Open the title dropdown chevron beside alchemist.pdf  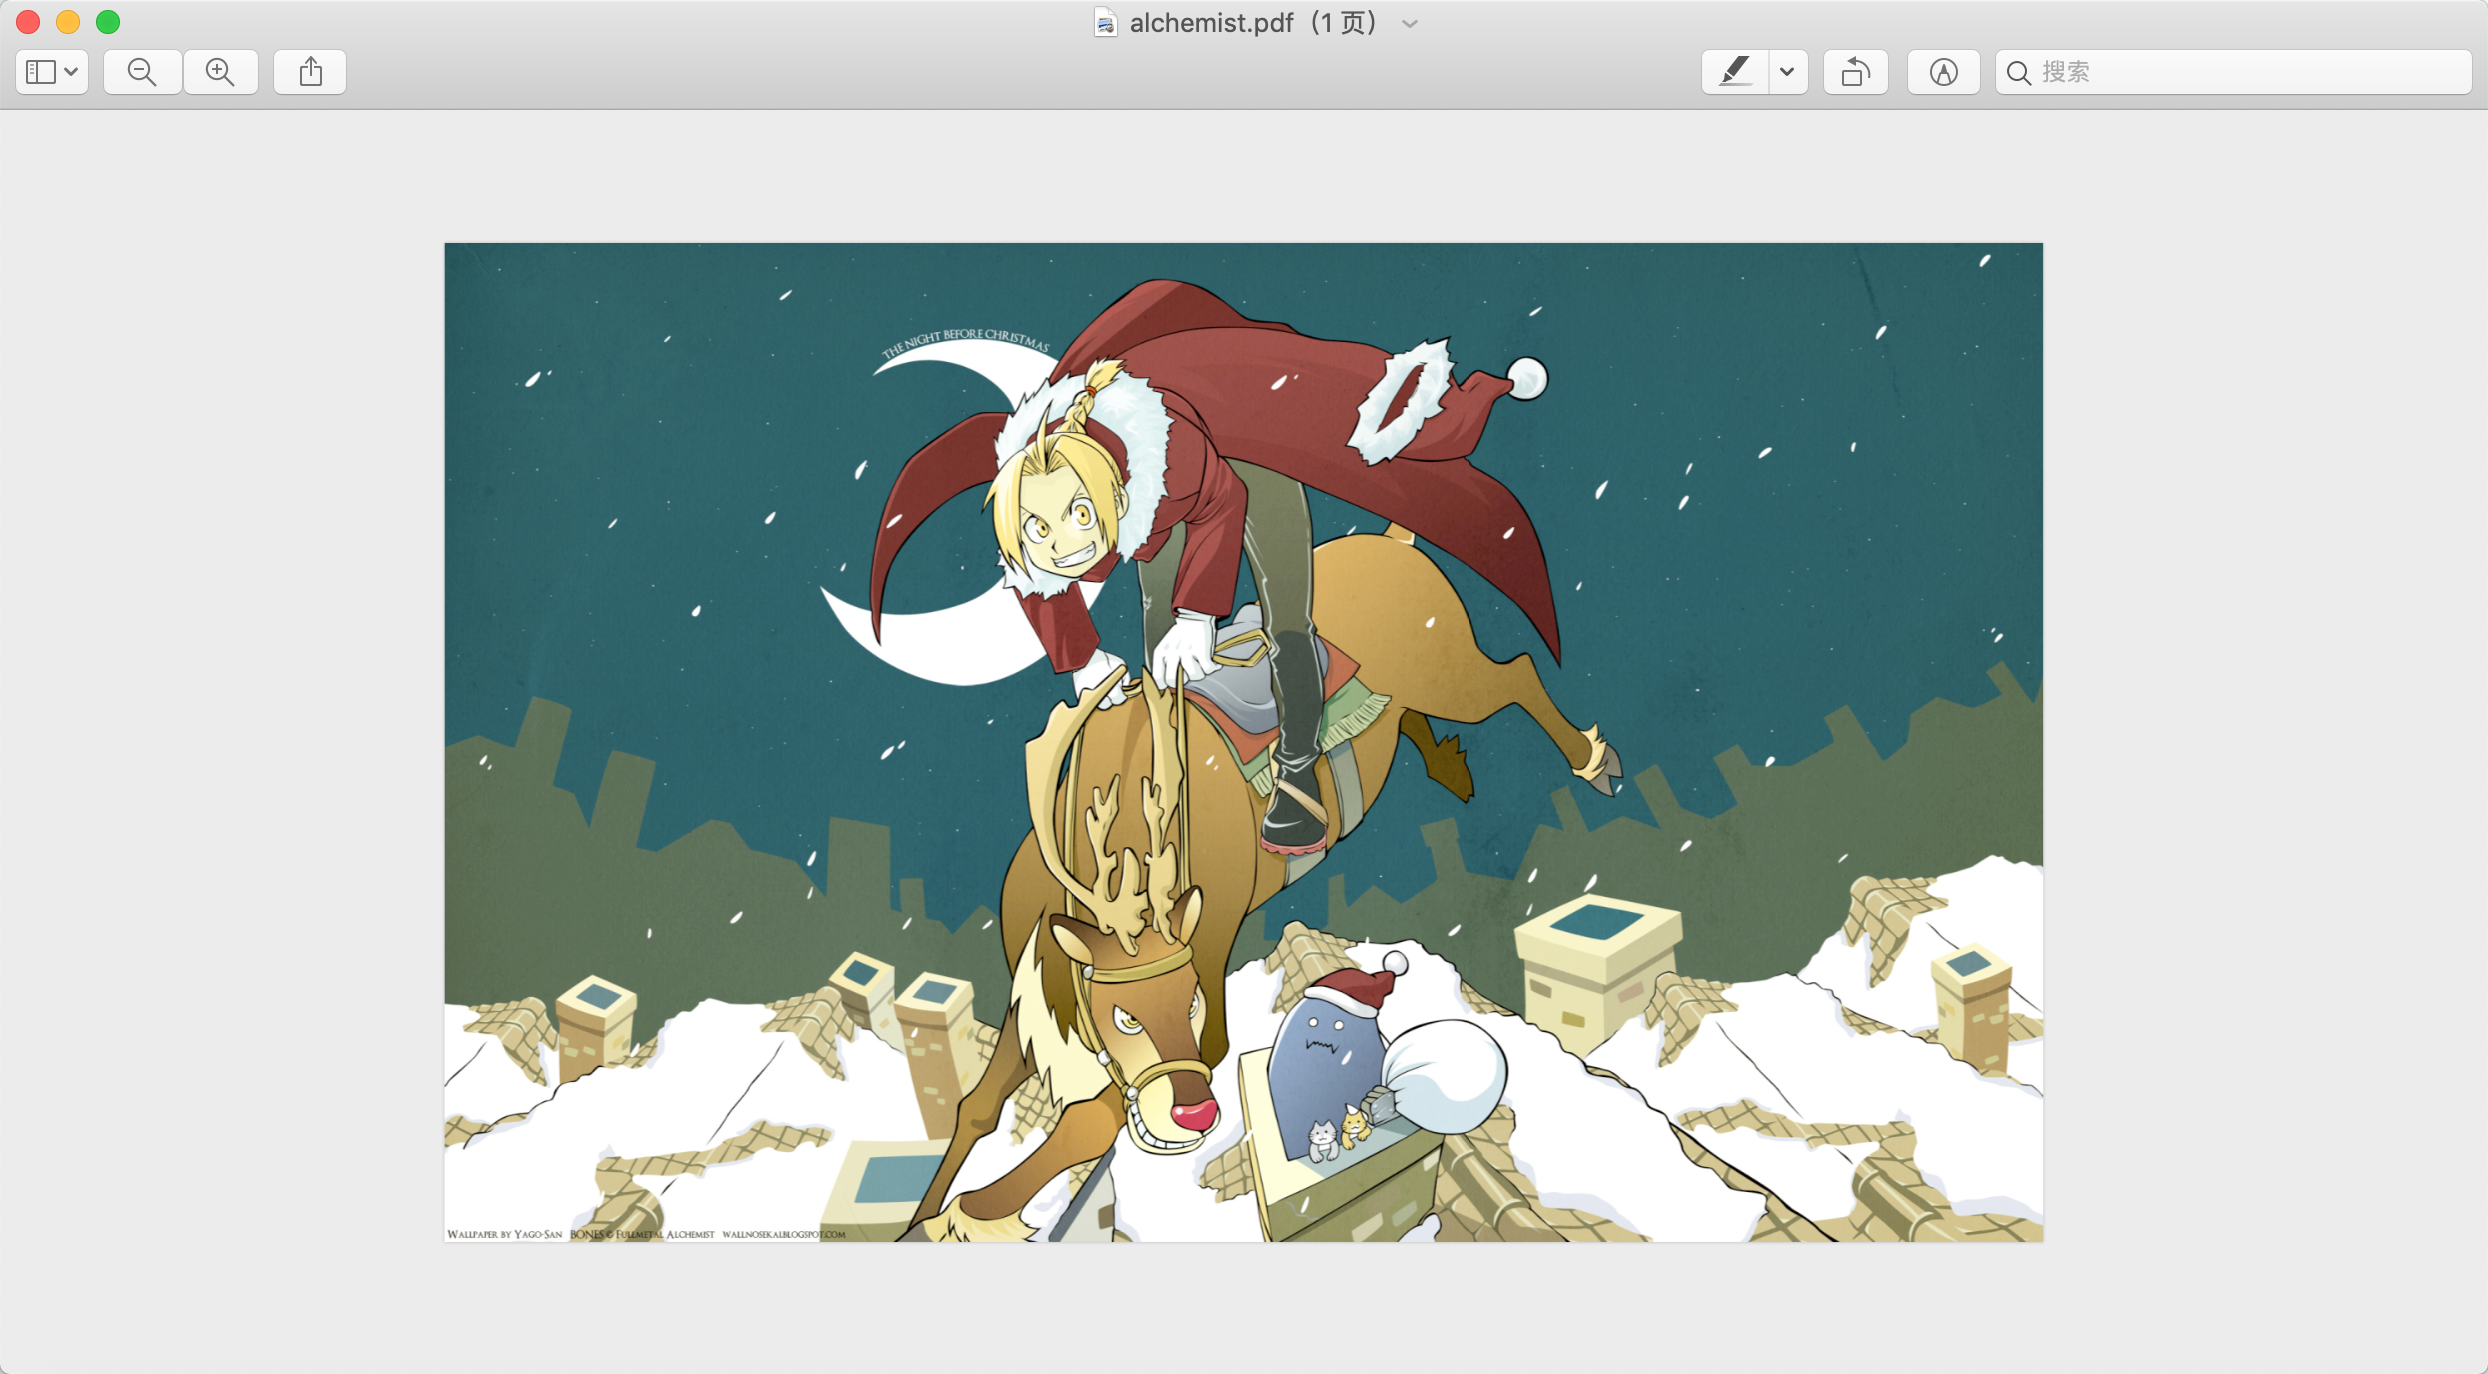click(x=1410, y=24)
